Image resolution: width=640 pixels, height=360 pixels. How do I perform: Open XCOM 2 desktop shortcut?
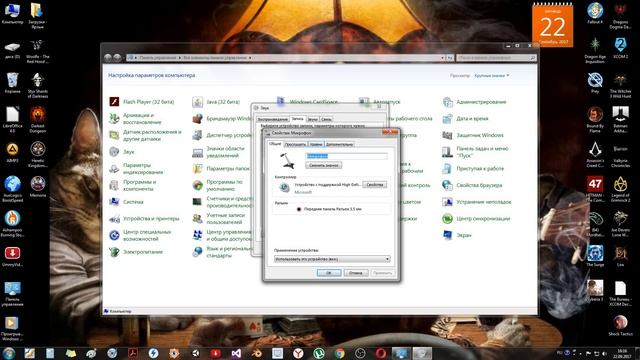tap(620, 48)
